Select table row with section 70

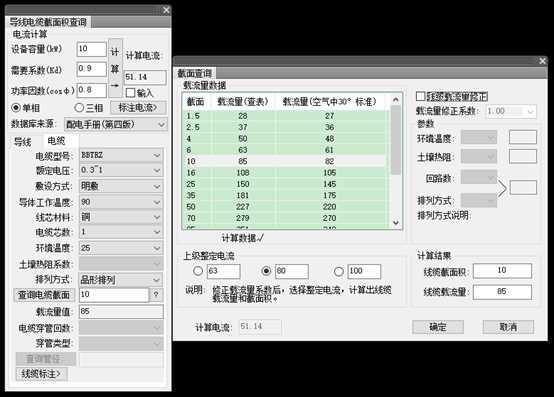[x=286, y=218]
